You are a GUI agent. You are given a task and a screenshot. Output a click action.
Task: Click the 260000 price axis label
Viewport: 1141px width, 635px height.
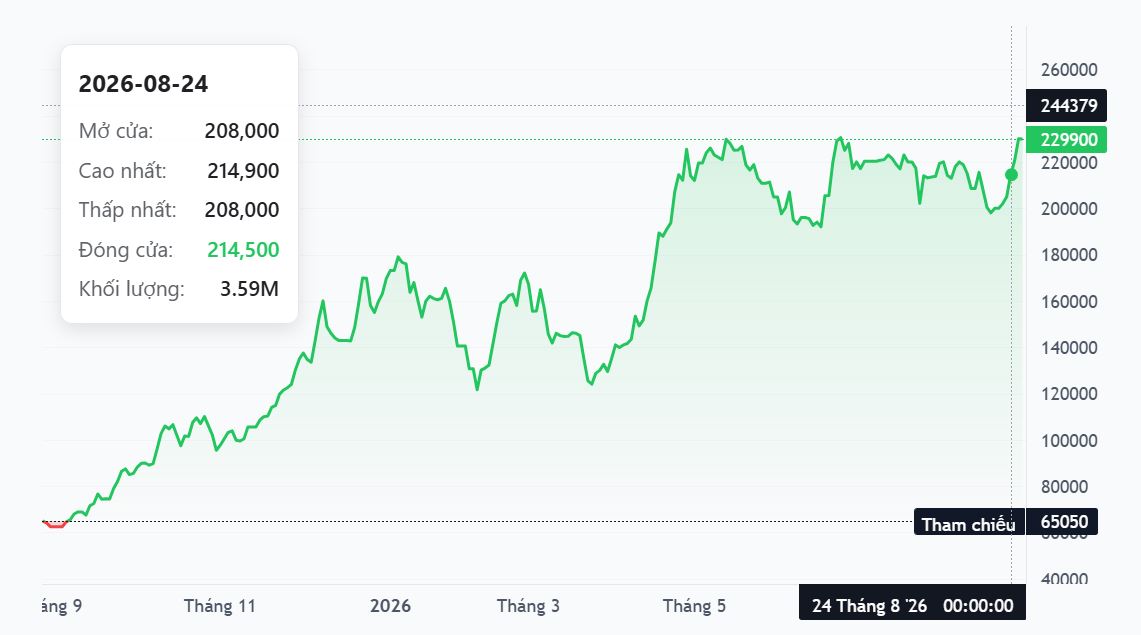click(x=1069, y=70)
